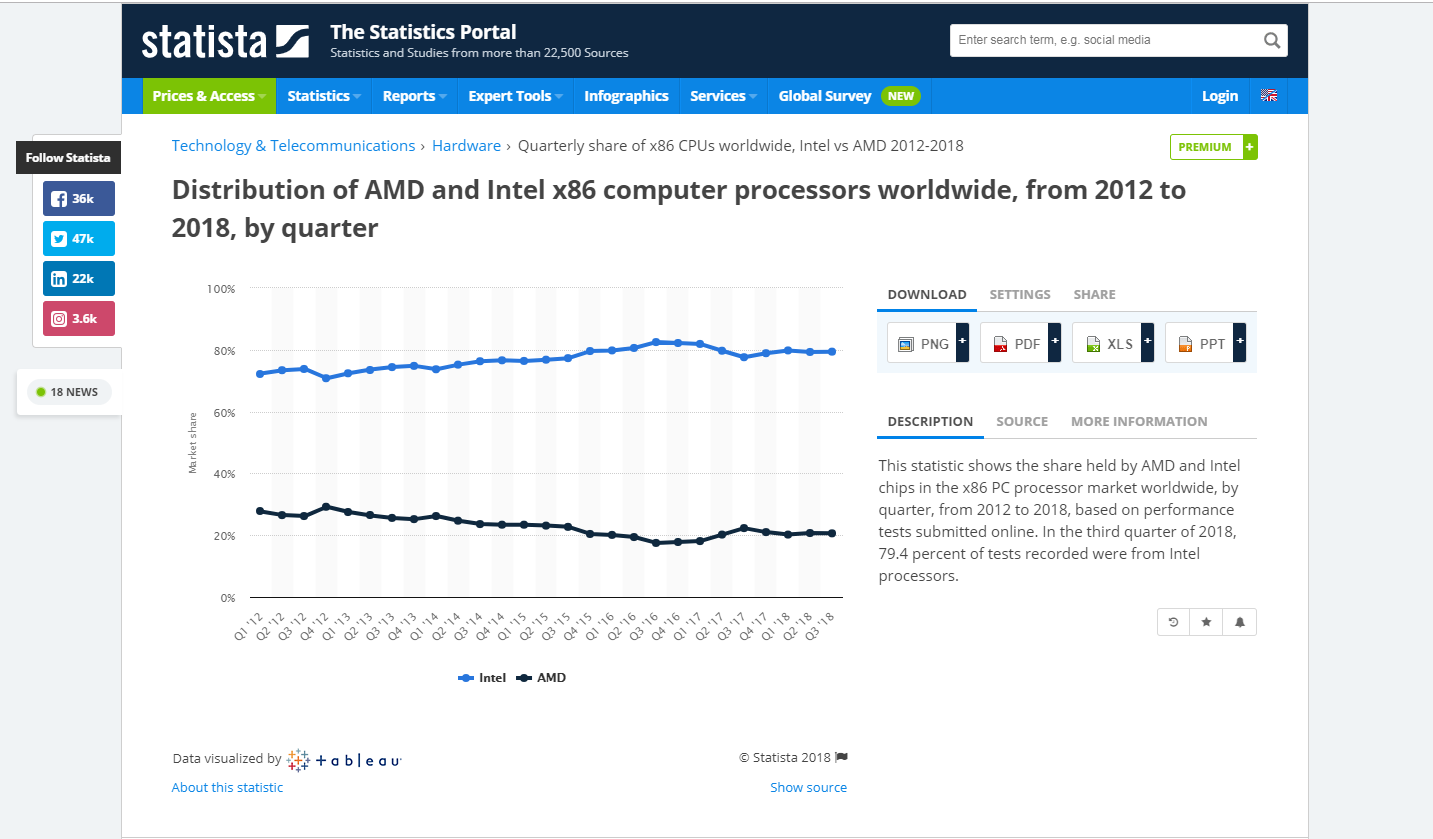Switch to the More Information tab
Viewport: 1433px width, 839px height.
[x=1139, y=422]
